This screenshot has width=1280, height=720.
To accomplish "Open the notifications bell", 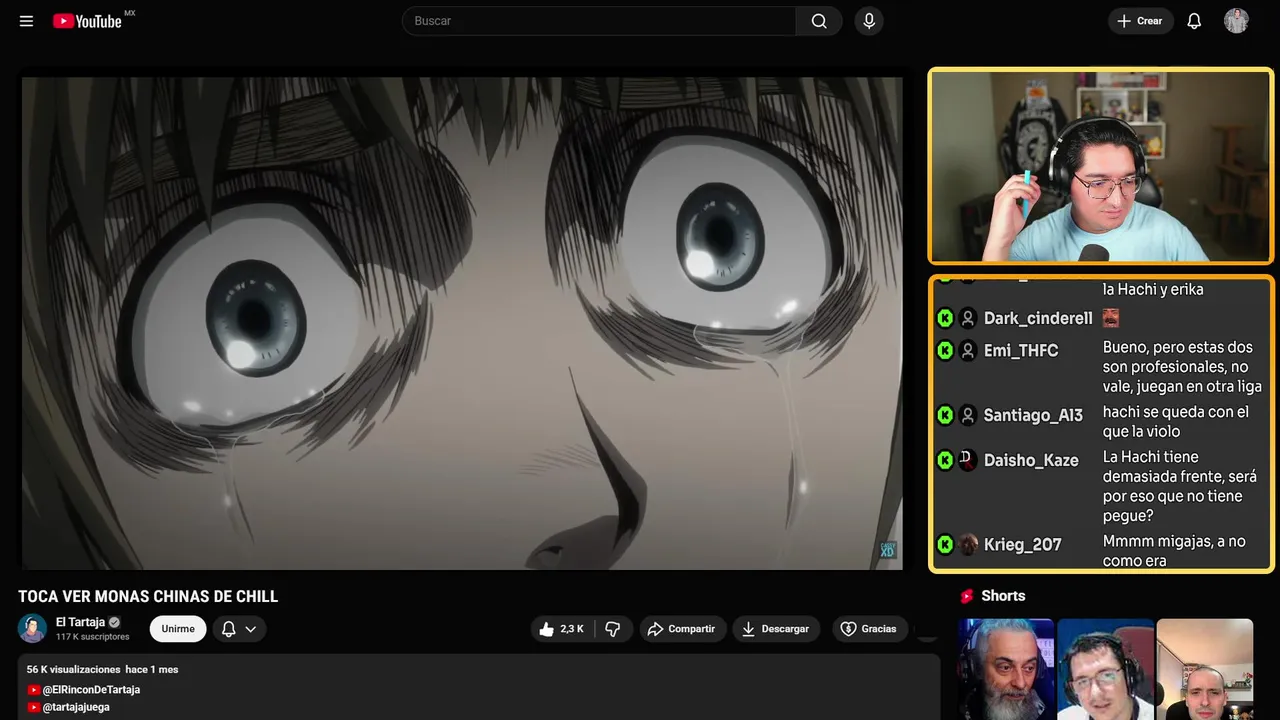I will [1194, 21].
